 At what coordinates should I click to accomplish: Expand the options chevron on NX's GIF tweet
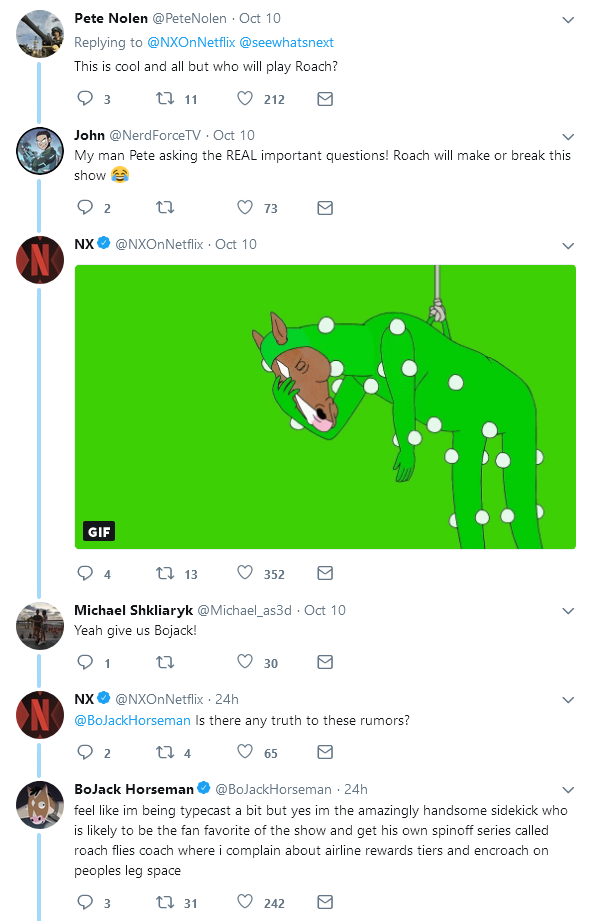[568, 245]
